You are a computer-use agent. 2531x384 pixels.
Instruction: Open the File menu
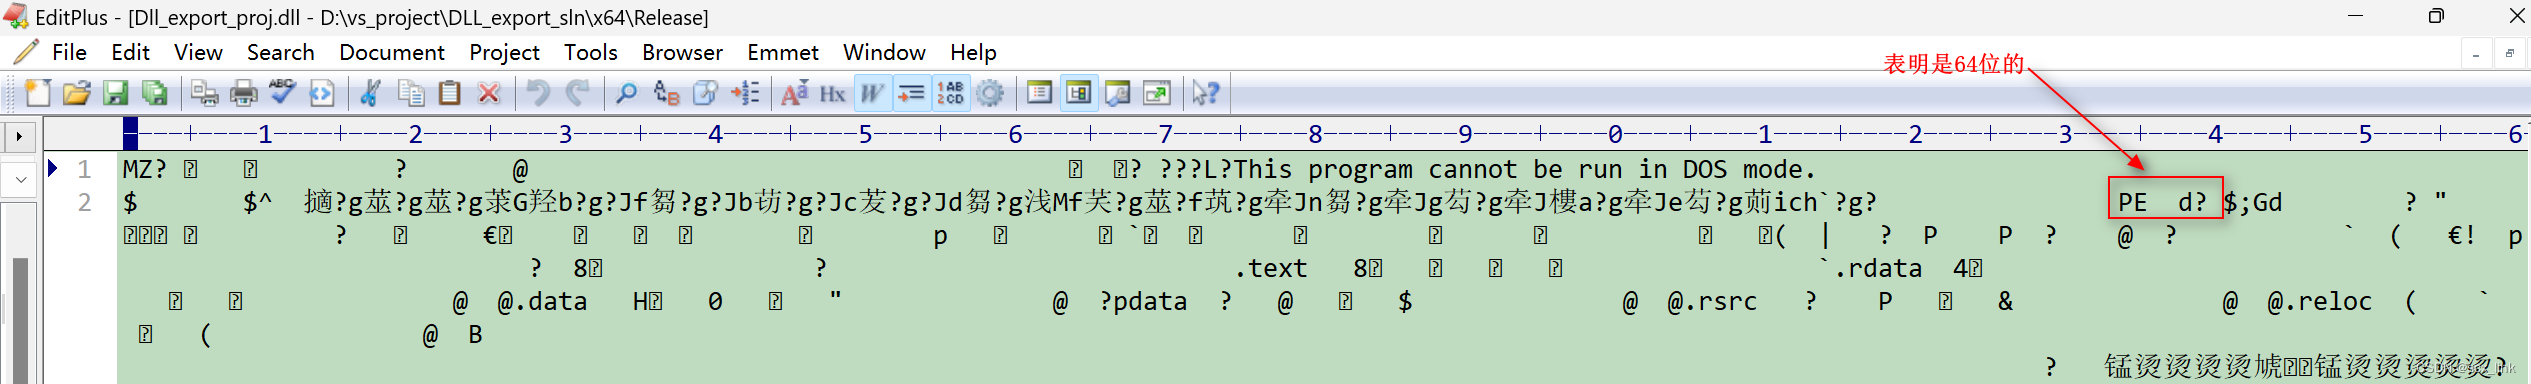click(69, 52)
